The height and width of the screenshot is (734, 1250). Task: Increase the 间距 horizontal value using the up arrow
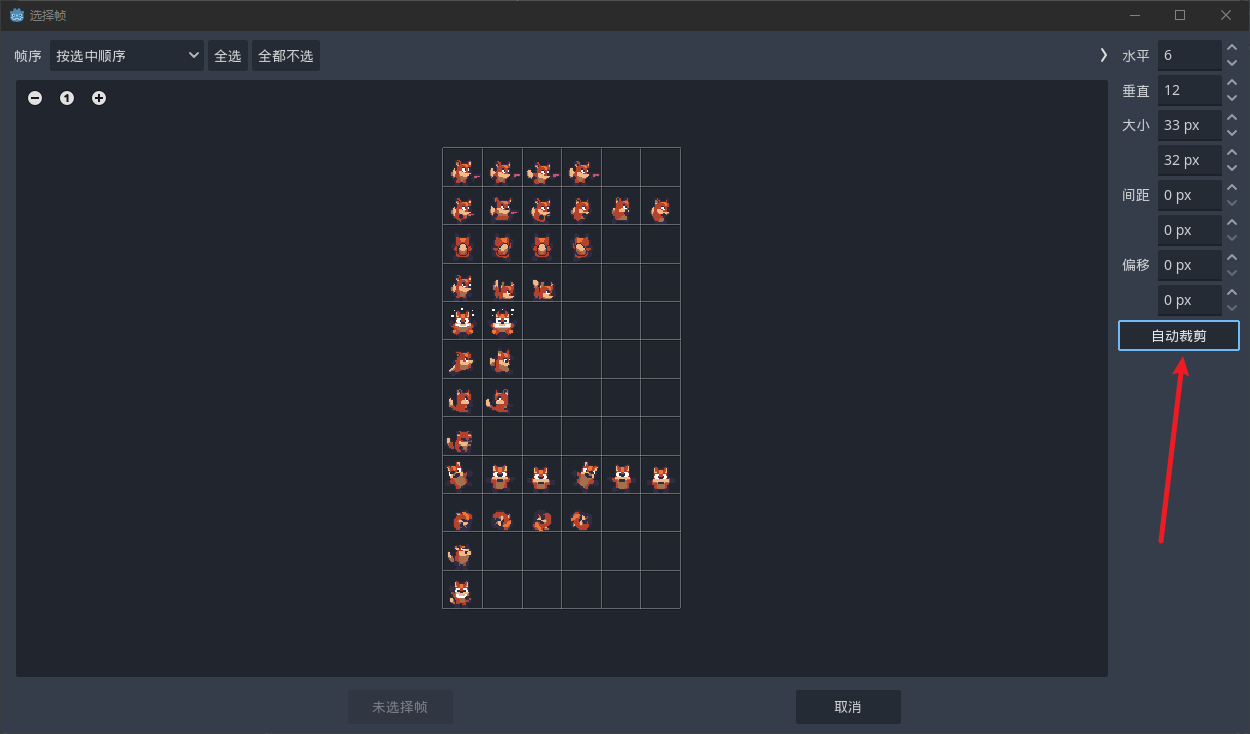tap(1232, 188)
